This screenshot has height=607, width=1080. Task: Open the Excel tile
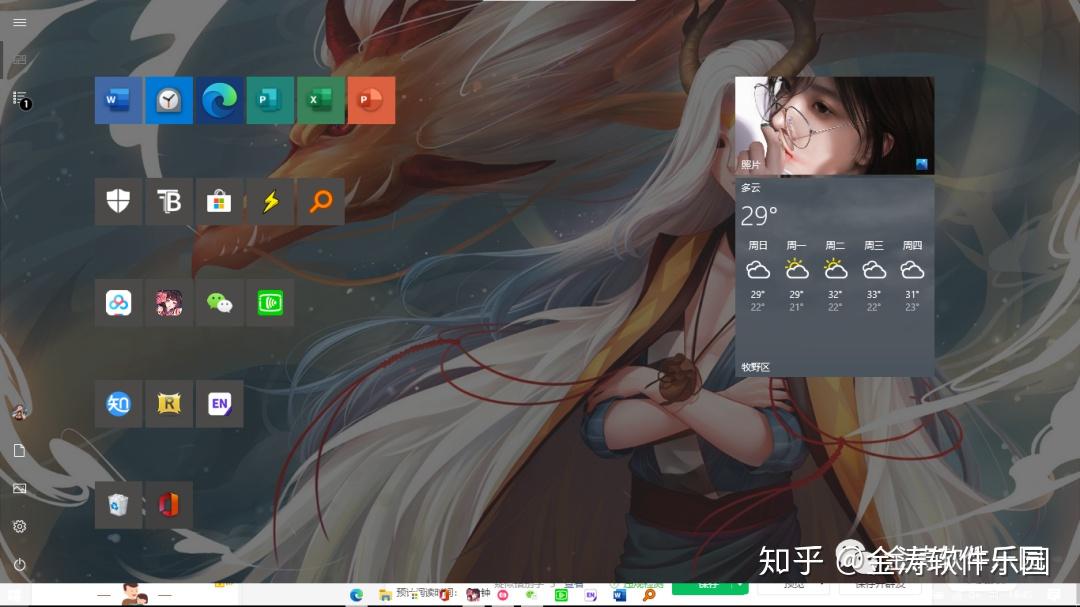coord(321,100)
